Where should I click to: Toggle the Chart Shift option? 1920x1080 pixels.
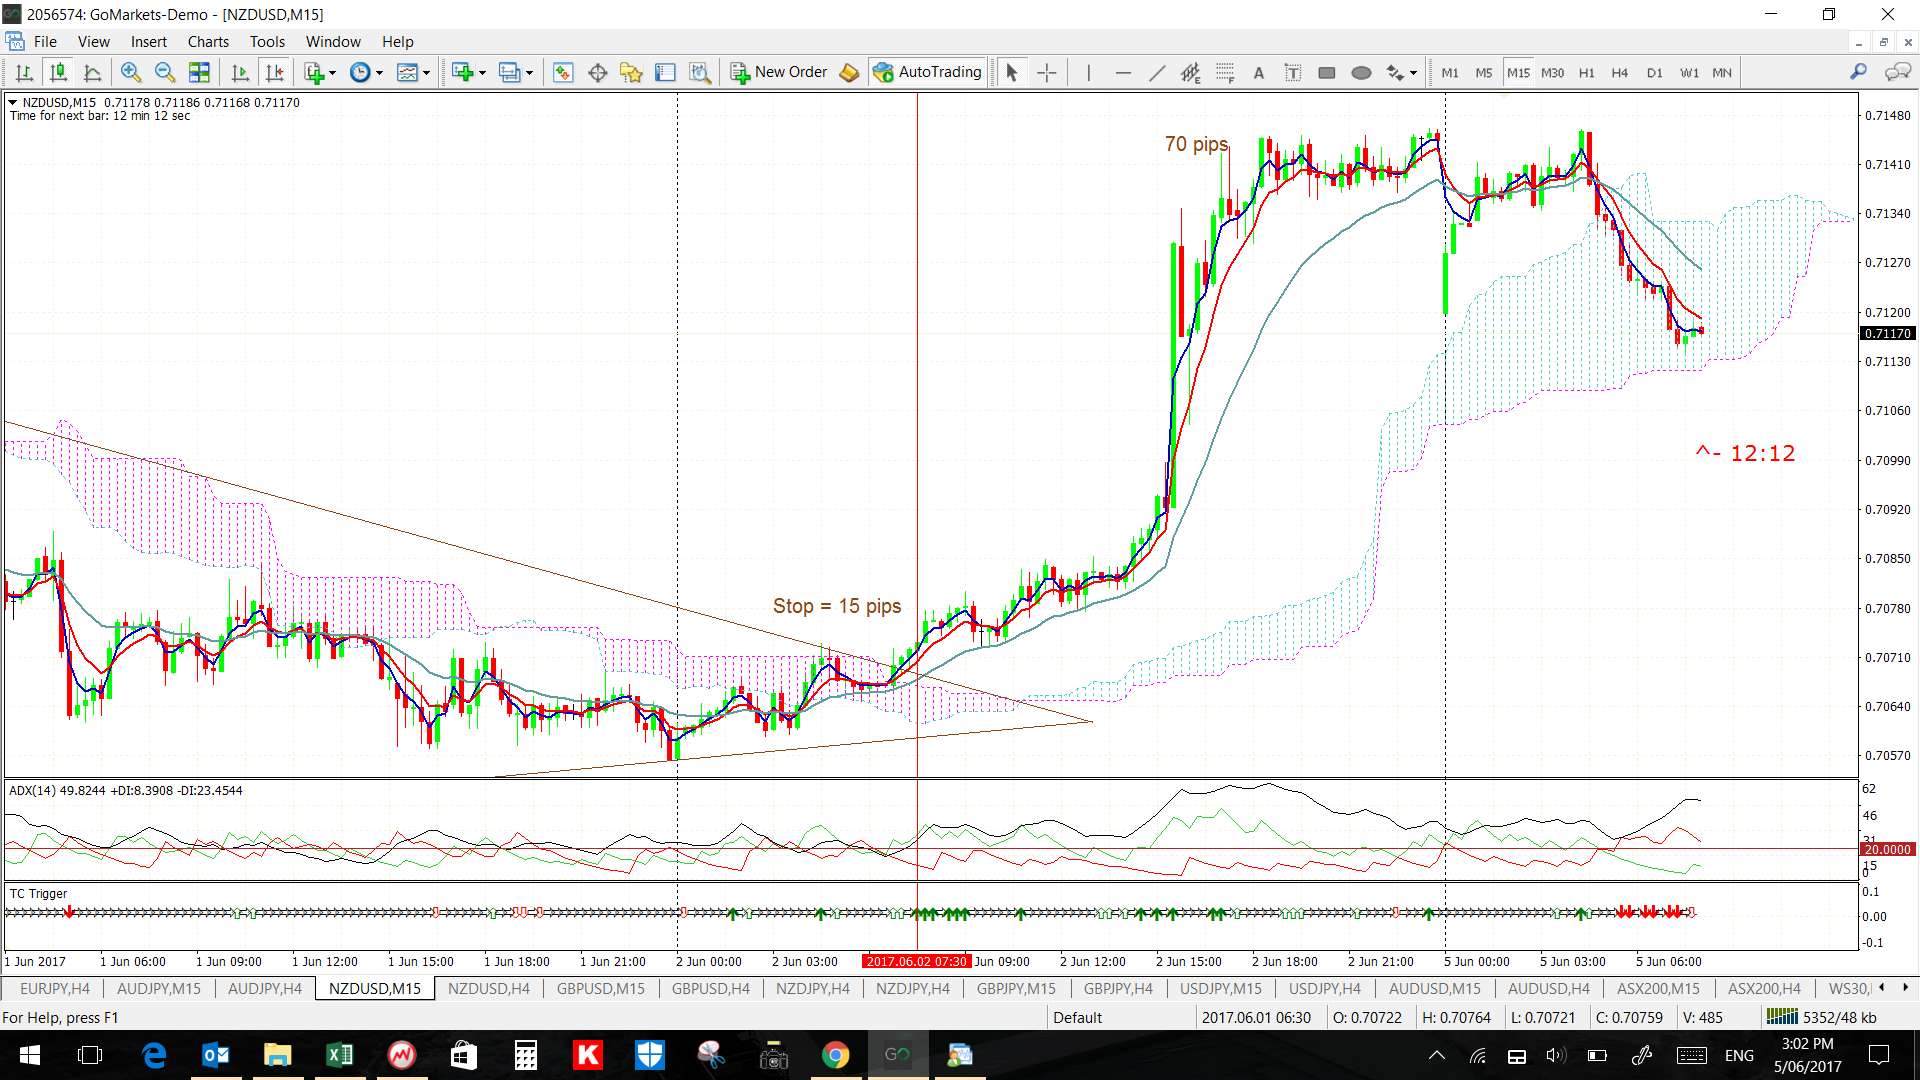274,72
